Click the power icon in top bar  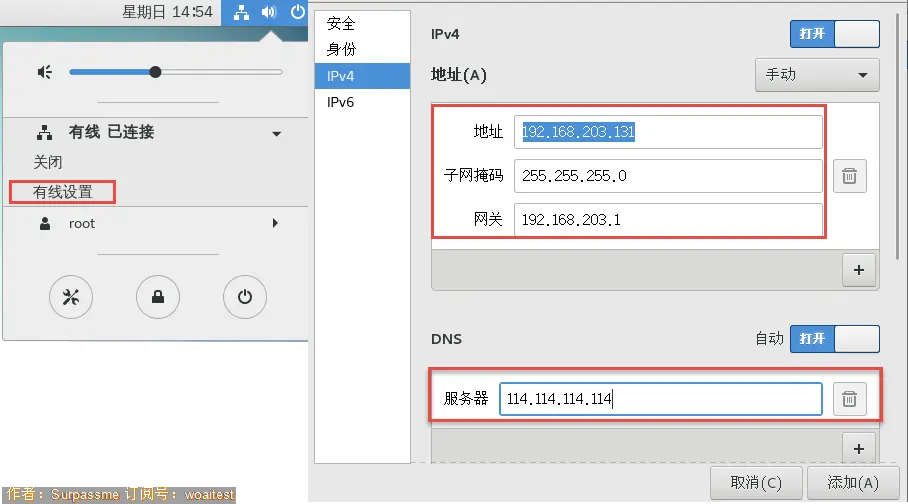click(298, 12)
